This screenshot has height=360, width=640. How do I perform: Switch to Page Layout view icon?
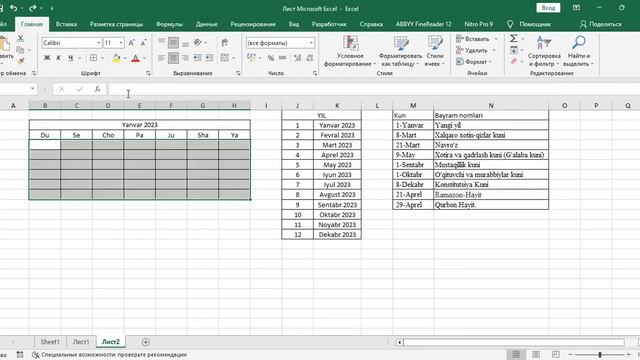tap(536, 354)
